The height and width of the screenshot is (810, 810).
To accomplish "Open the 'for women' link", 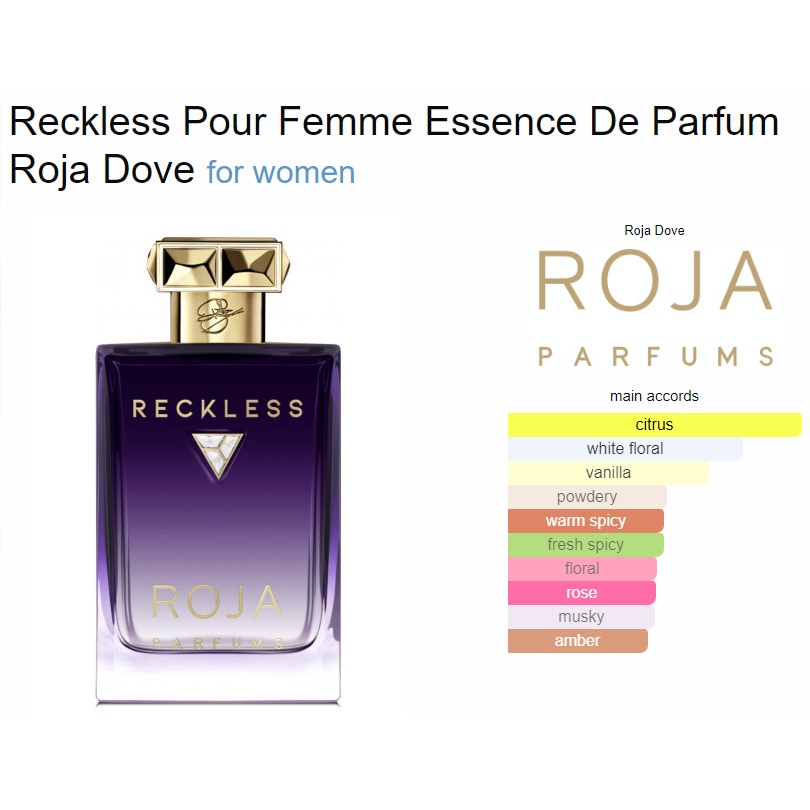I will point(281,172).
